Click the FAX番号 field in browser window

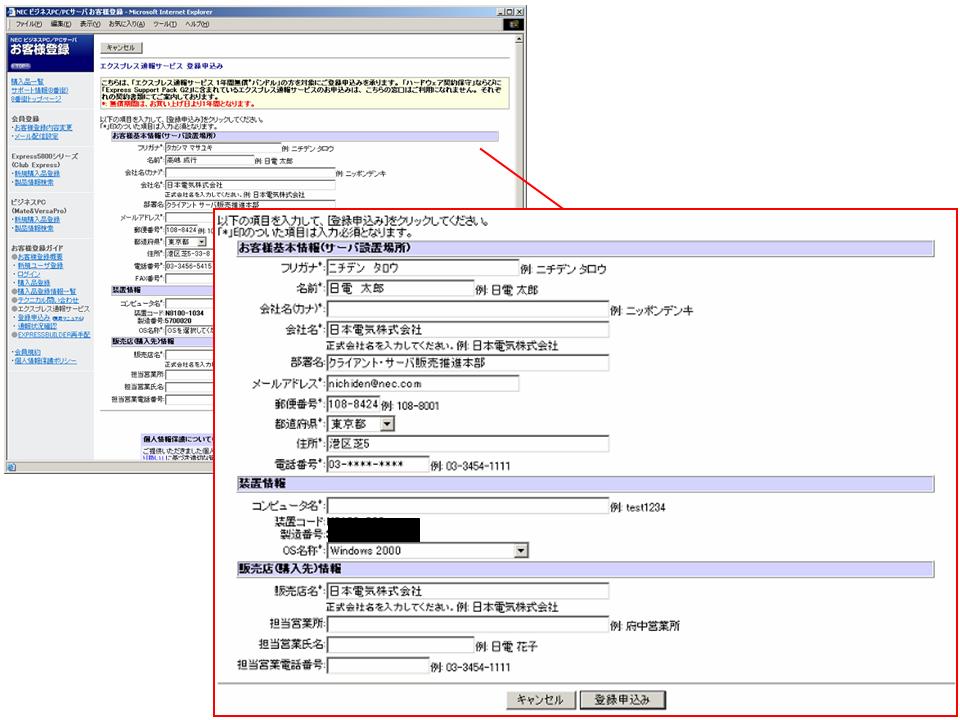pos(189,279)
